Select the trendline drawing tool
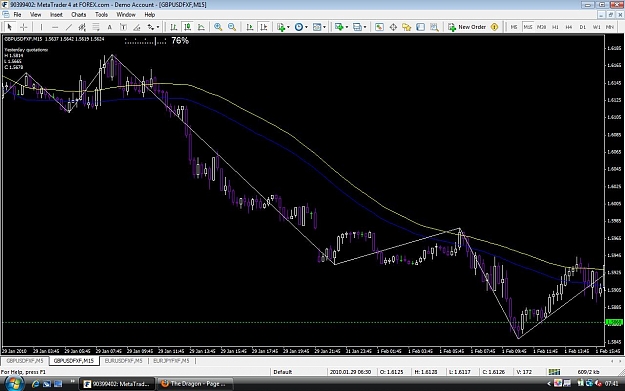Image resolution: width=625 pixels, height=391 pixels. tap(69, 27)
